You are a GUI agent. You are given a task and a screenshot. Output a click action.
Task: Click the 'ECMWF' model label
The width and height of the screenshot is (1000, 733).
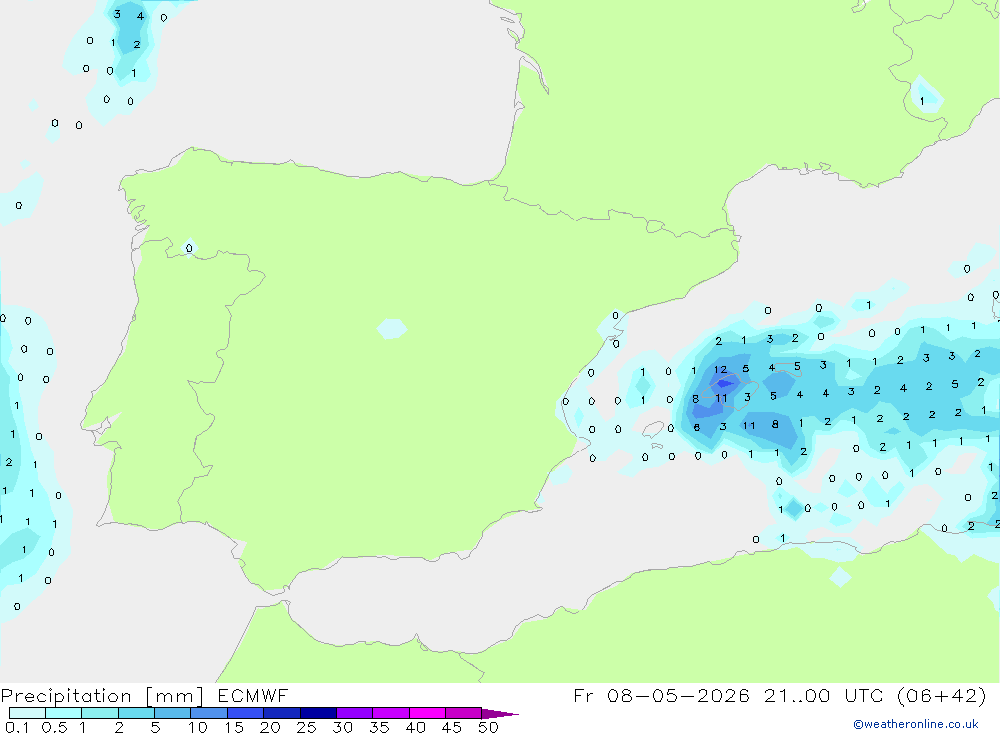pos(253,695)
